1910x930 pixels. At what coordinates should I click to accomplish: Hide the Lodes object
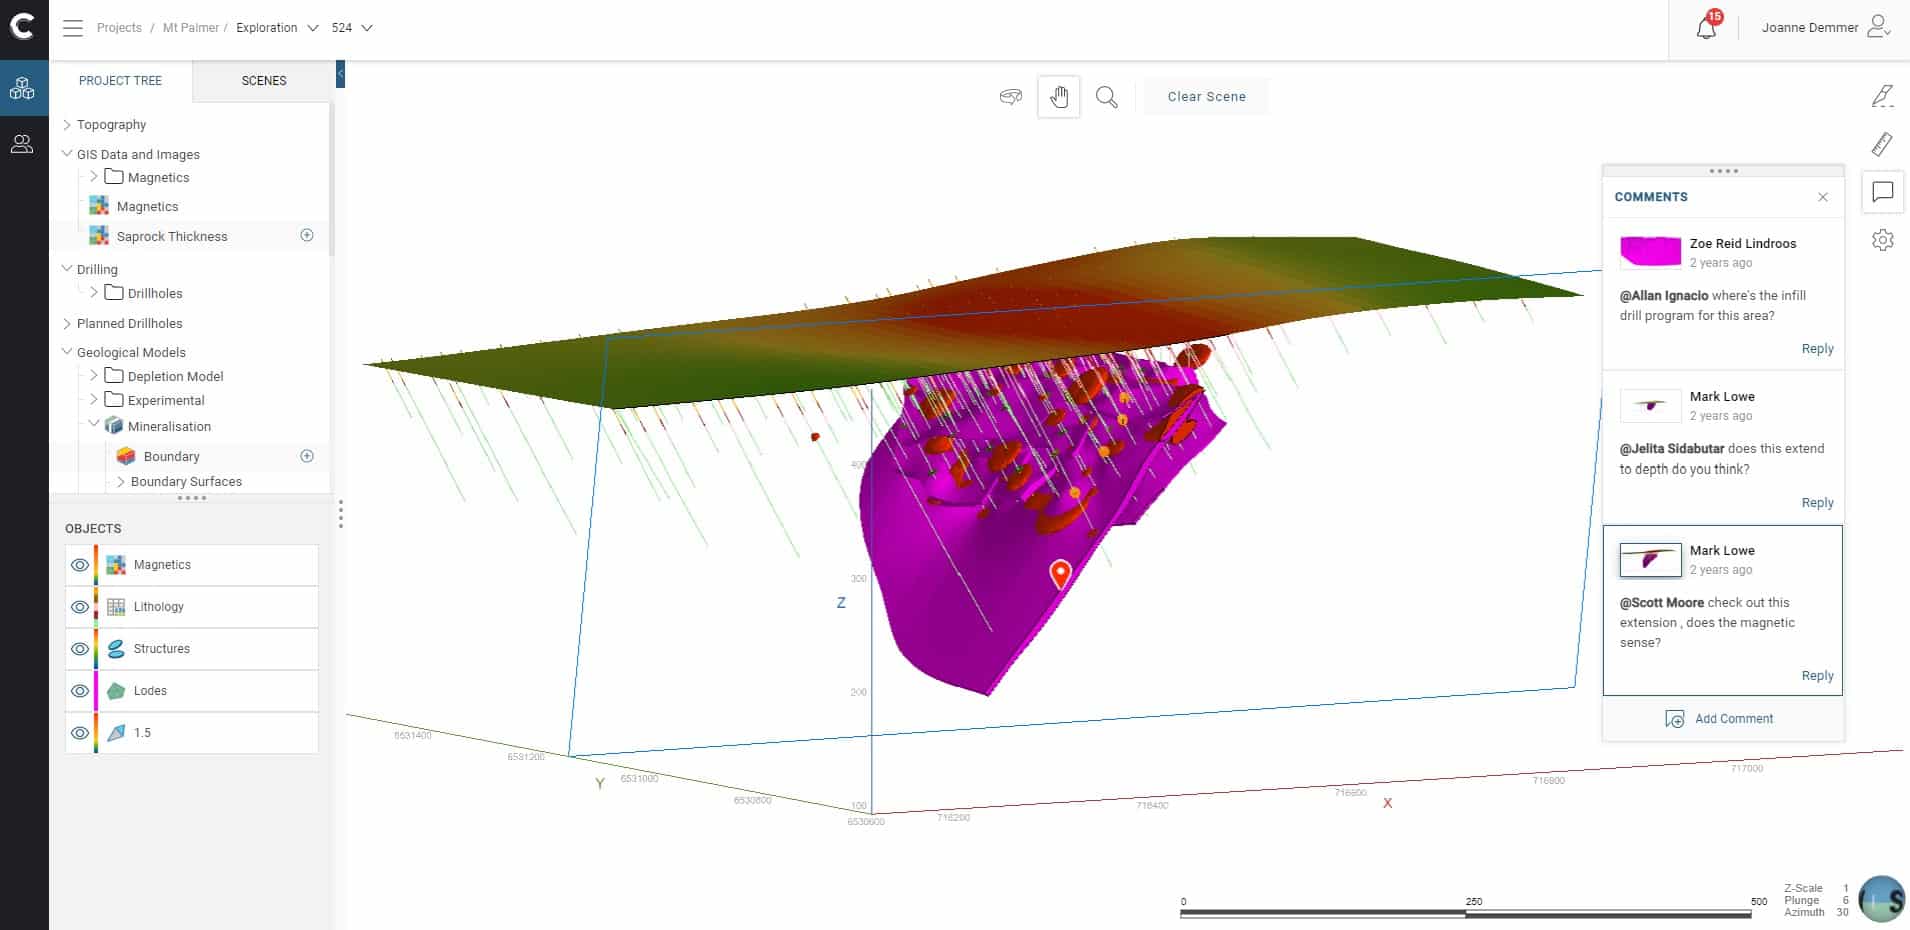80,691
